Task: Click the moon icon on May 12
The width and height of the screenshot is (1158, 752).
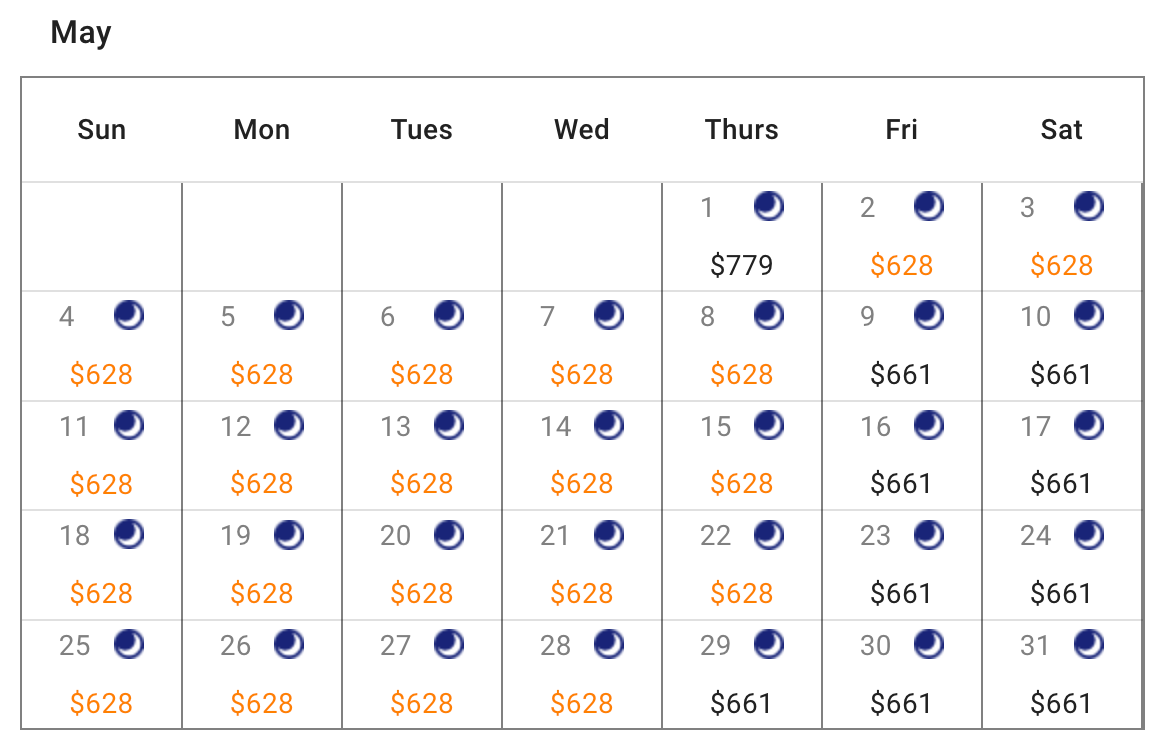Action: pyautogui.click(x=289, y=425)
